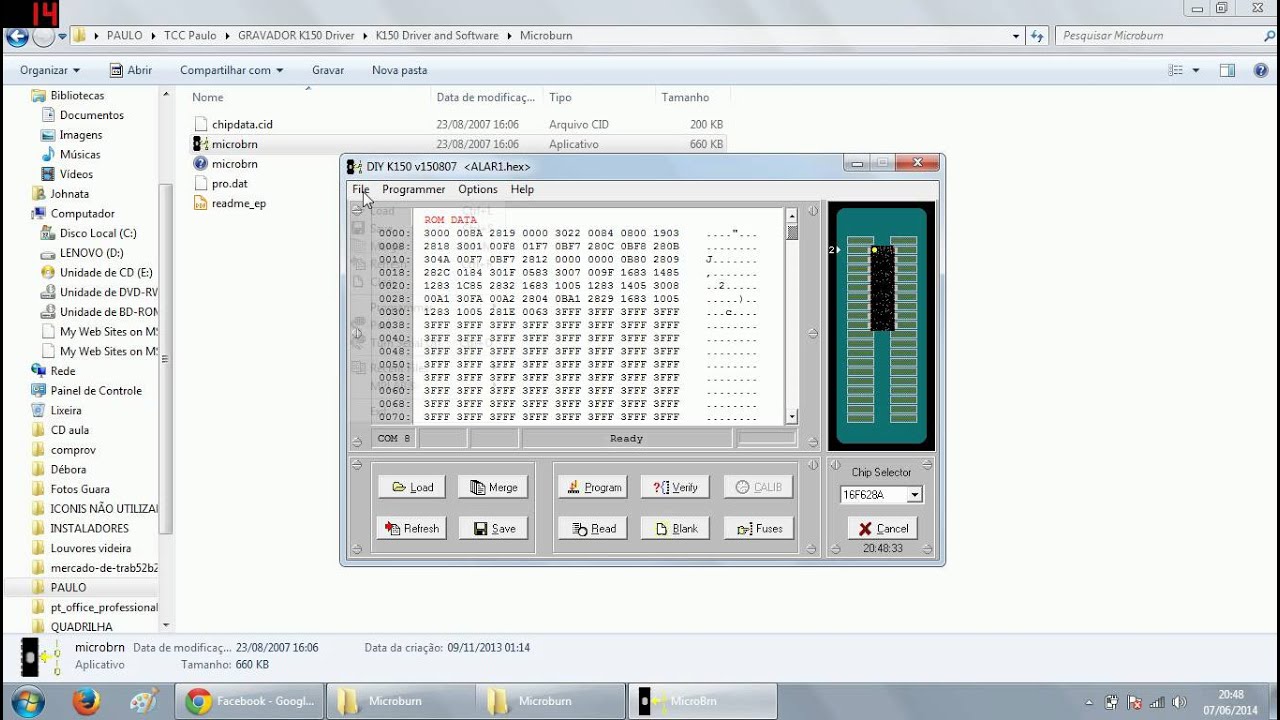1280x720 pixels.
Task: Select the microbrn application file
Action: (234, 144)
